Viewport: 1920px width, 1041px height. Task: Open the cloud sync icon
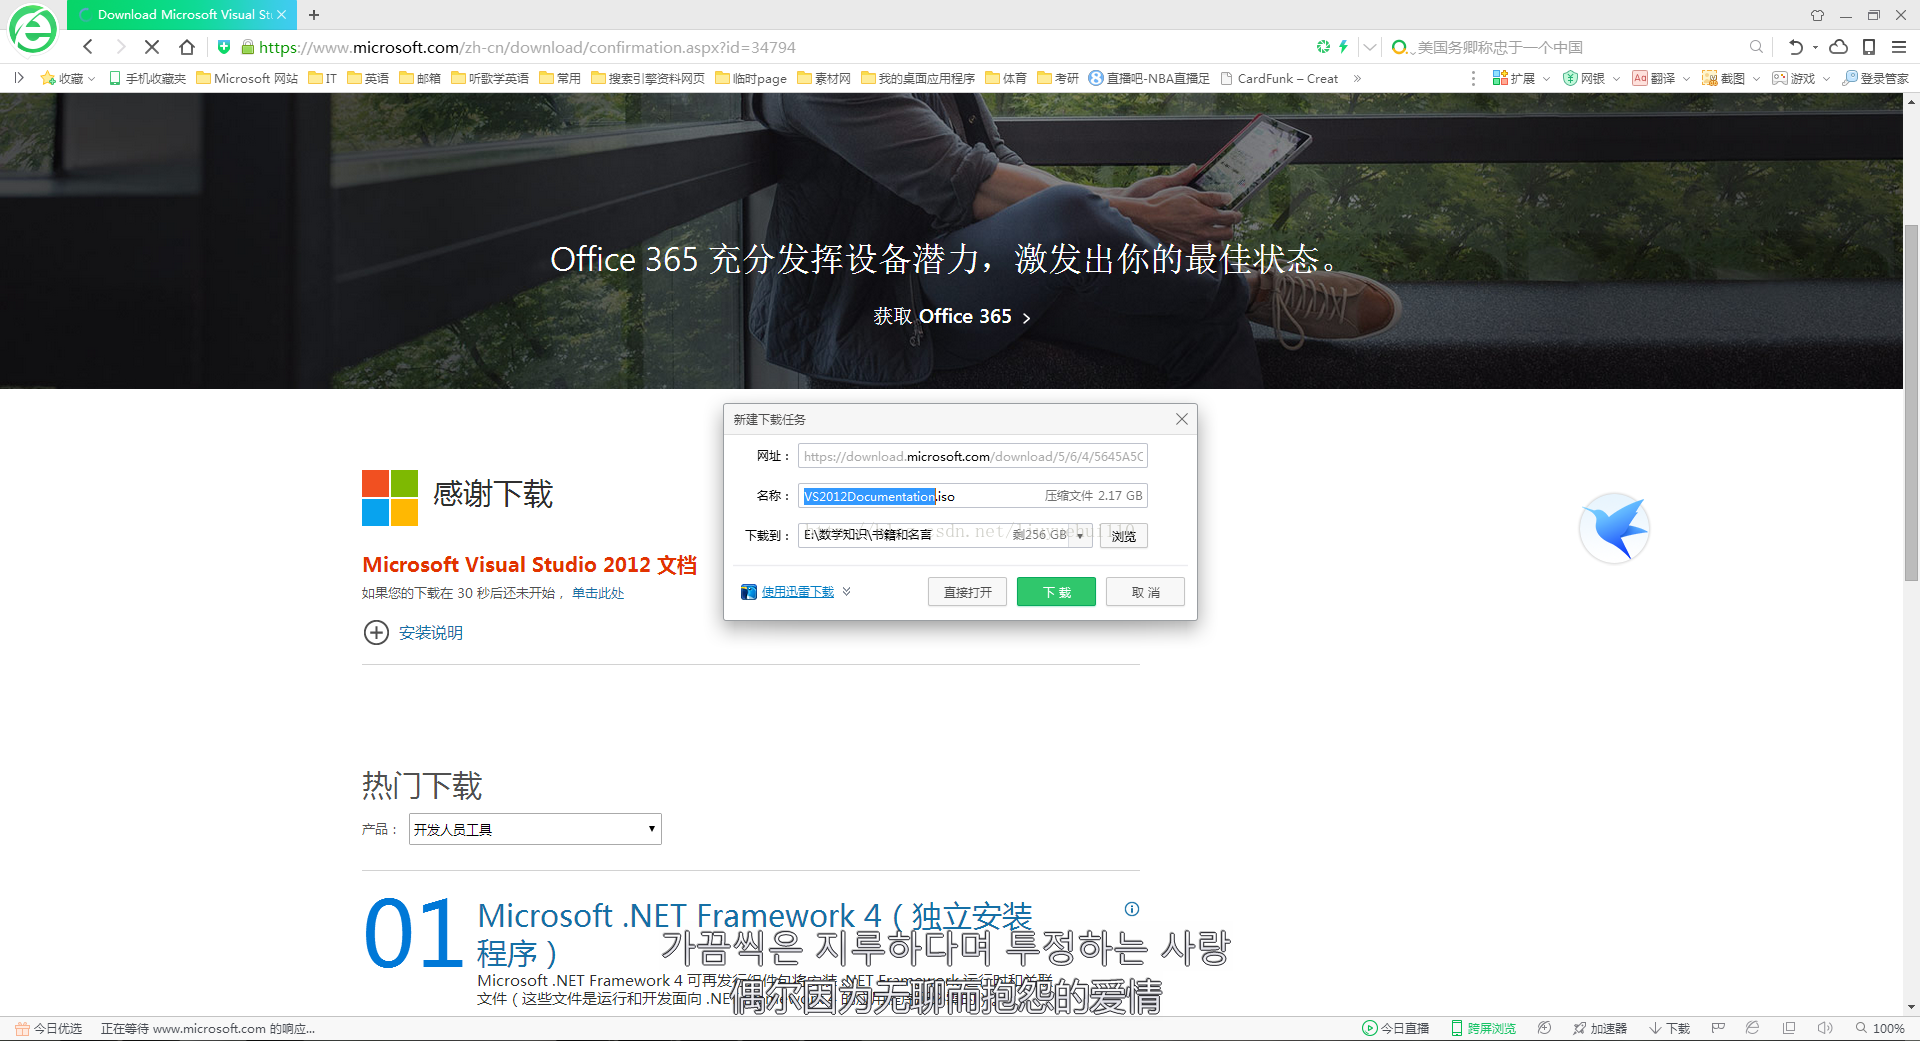tap(1838, 47)
